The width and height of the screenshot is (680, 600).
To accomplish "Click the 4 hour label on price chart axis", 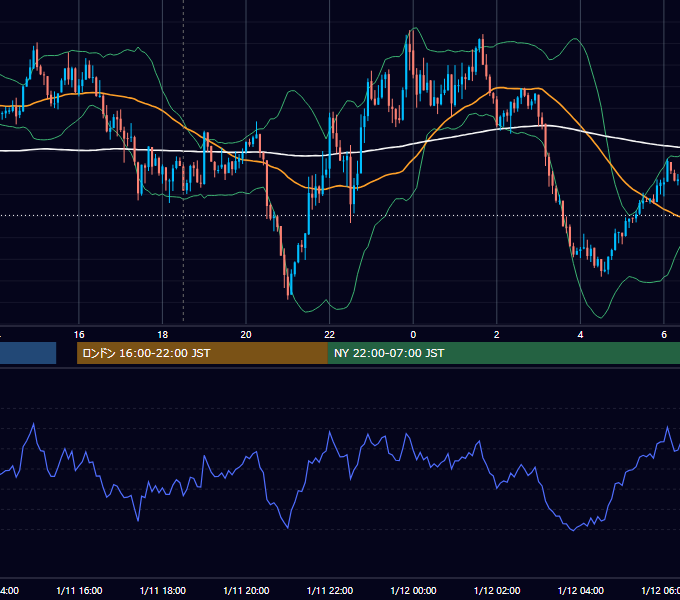I will point(580,335).
